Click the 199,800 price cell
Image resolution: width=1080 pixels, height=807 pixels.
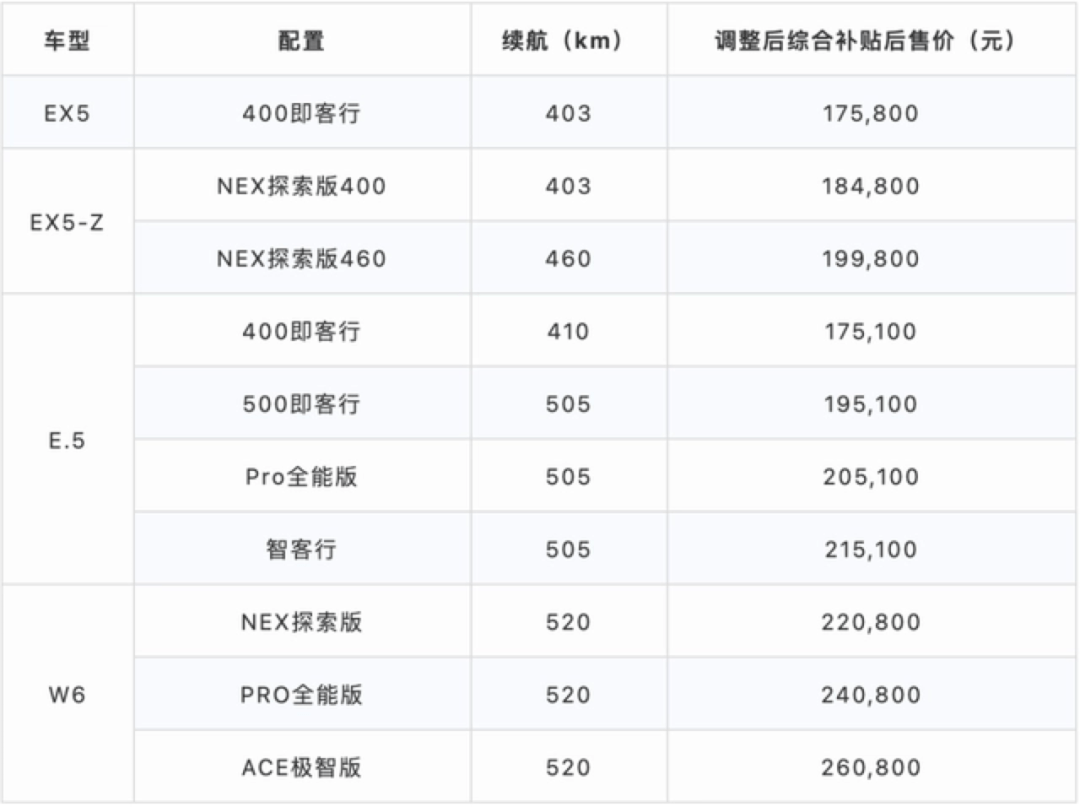(870, 259)
